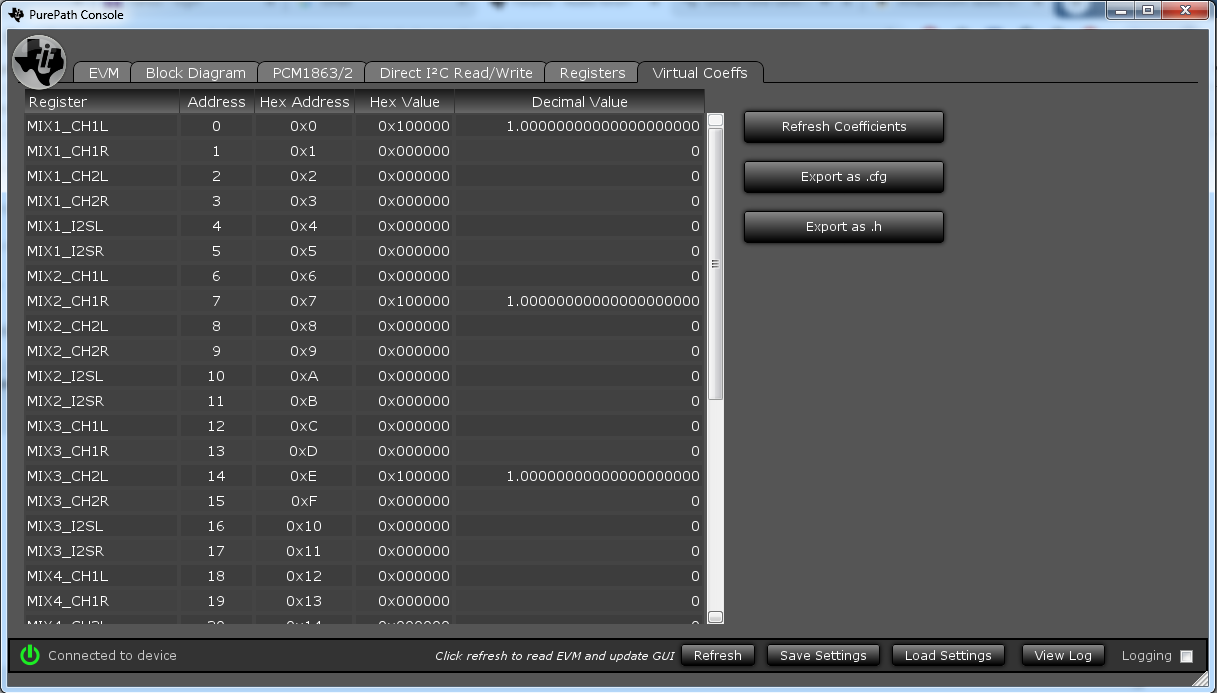Select the MIX3_I2SL register name
Viewport: 1217px width, 693px height.
[x=65, y=526]
